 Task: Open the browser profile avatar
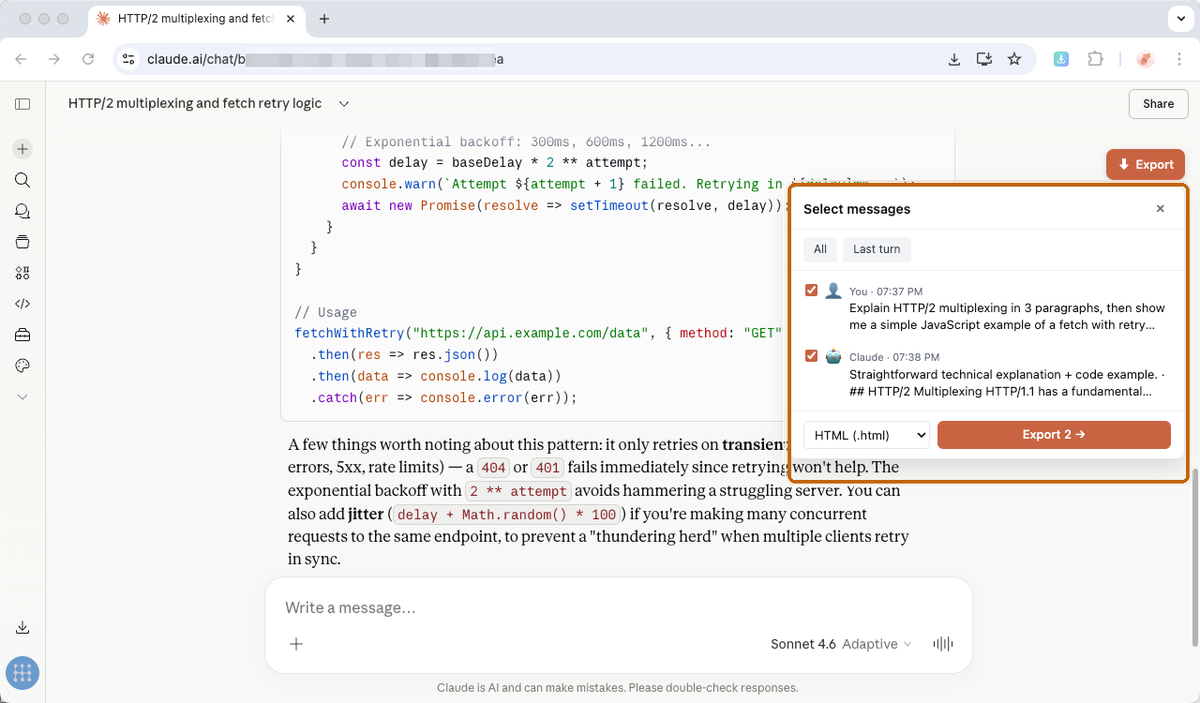point(1146,59)
